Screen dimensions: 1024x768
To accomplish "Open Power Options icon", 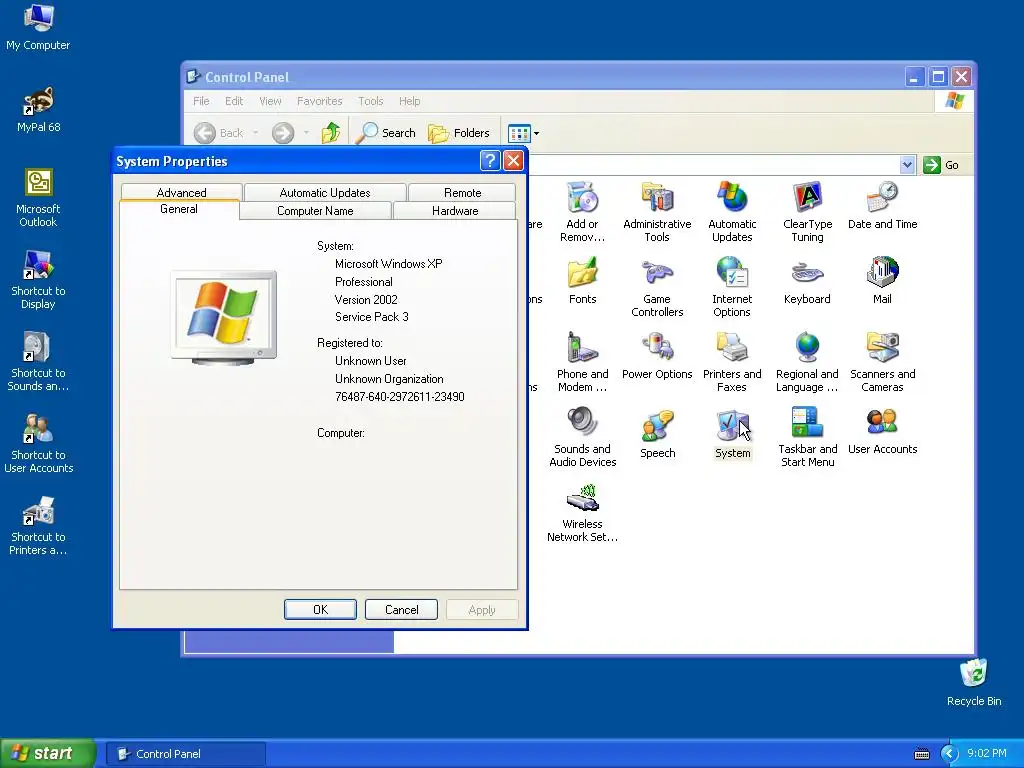I will (657, 355).
